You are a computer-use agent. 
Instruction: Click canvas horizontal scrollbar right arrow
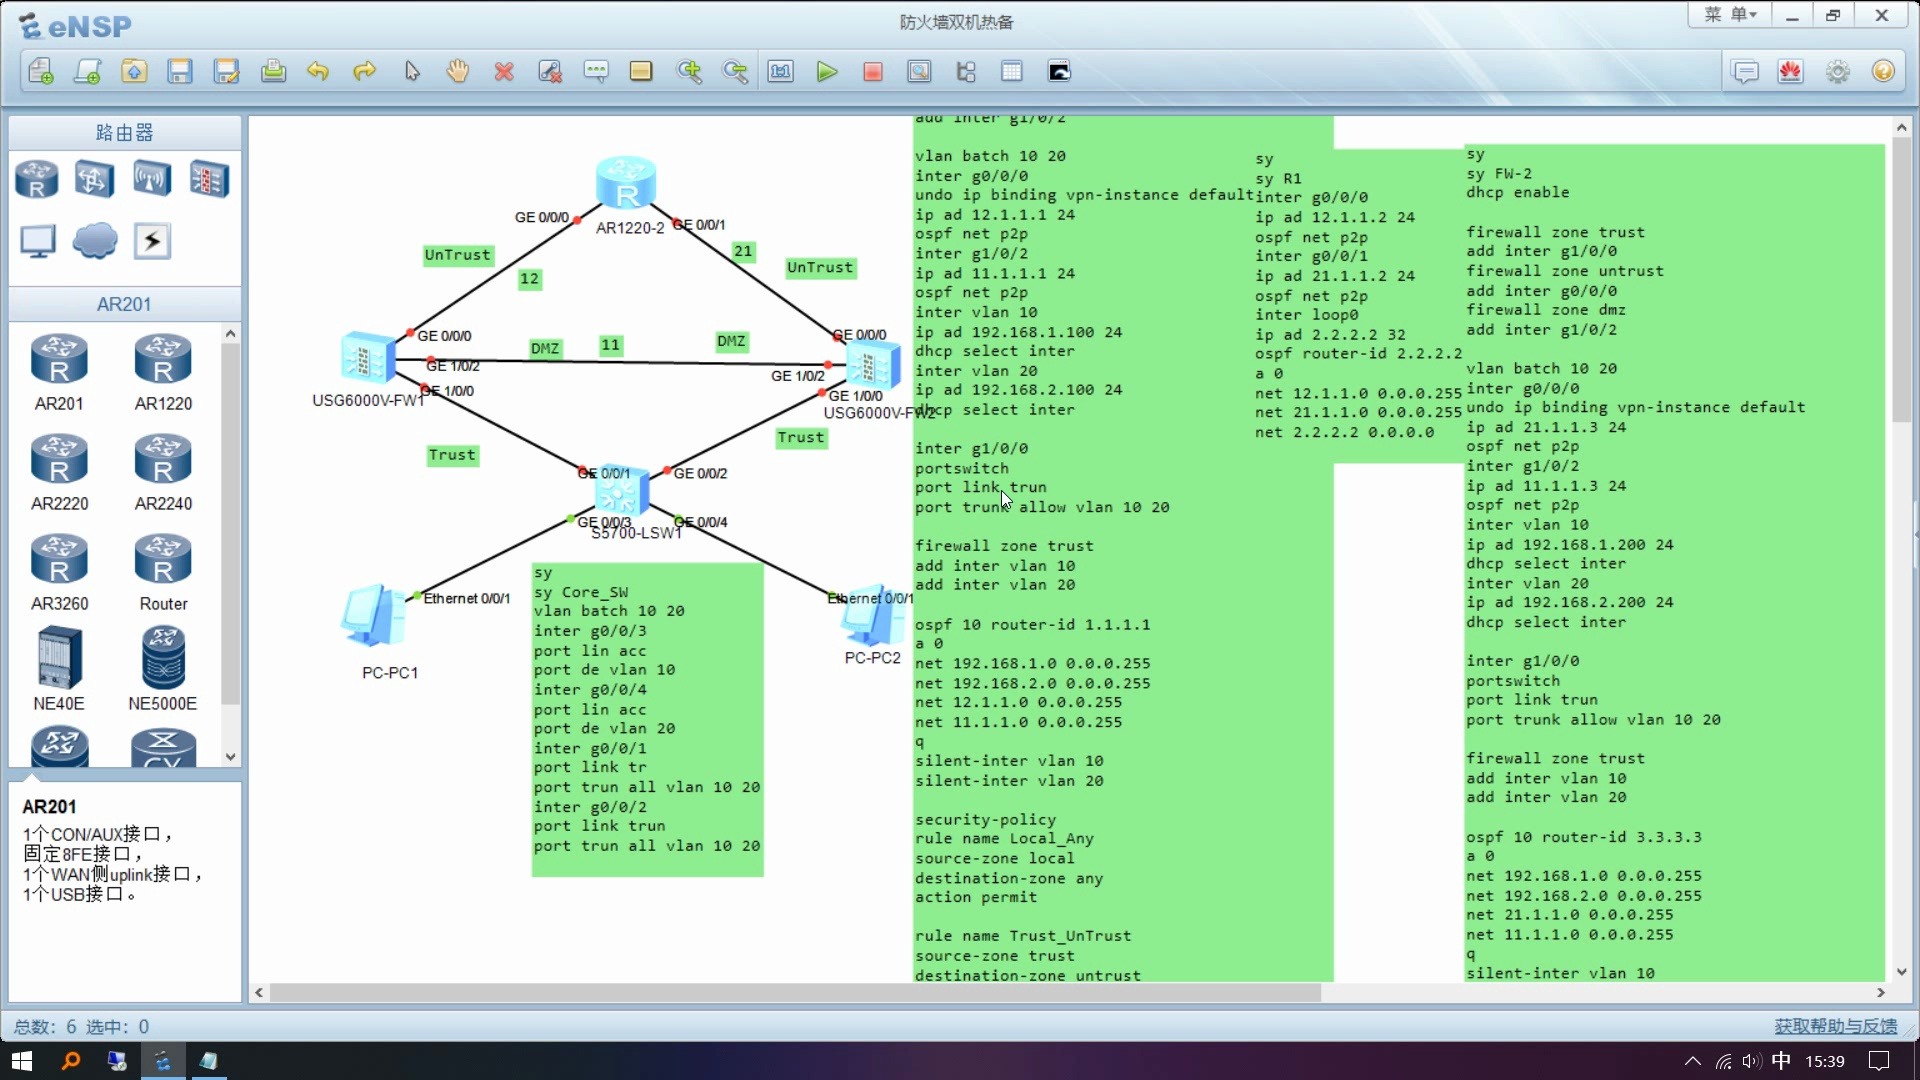point(1881,993)
